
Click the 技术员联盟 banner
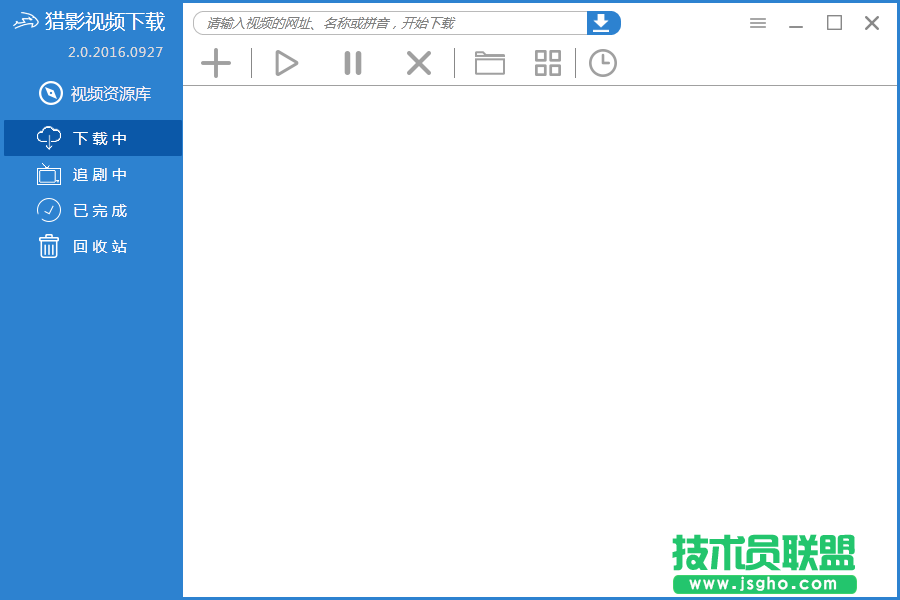[762, 551]
